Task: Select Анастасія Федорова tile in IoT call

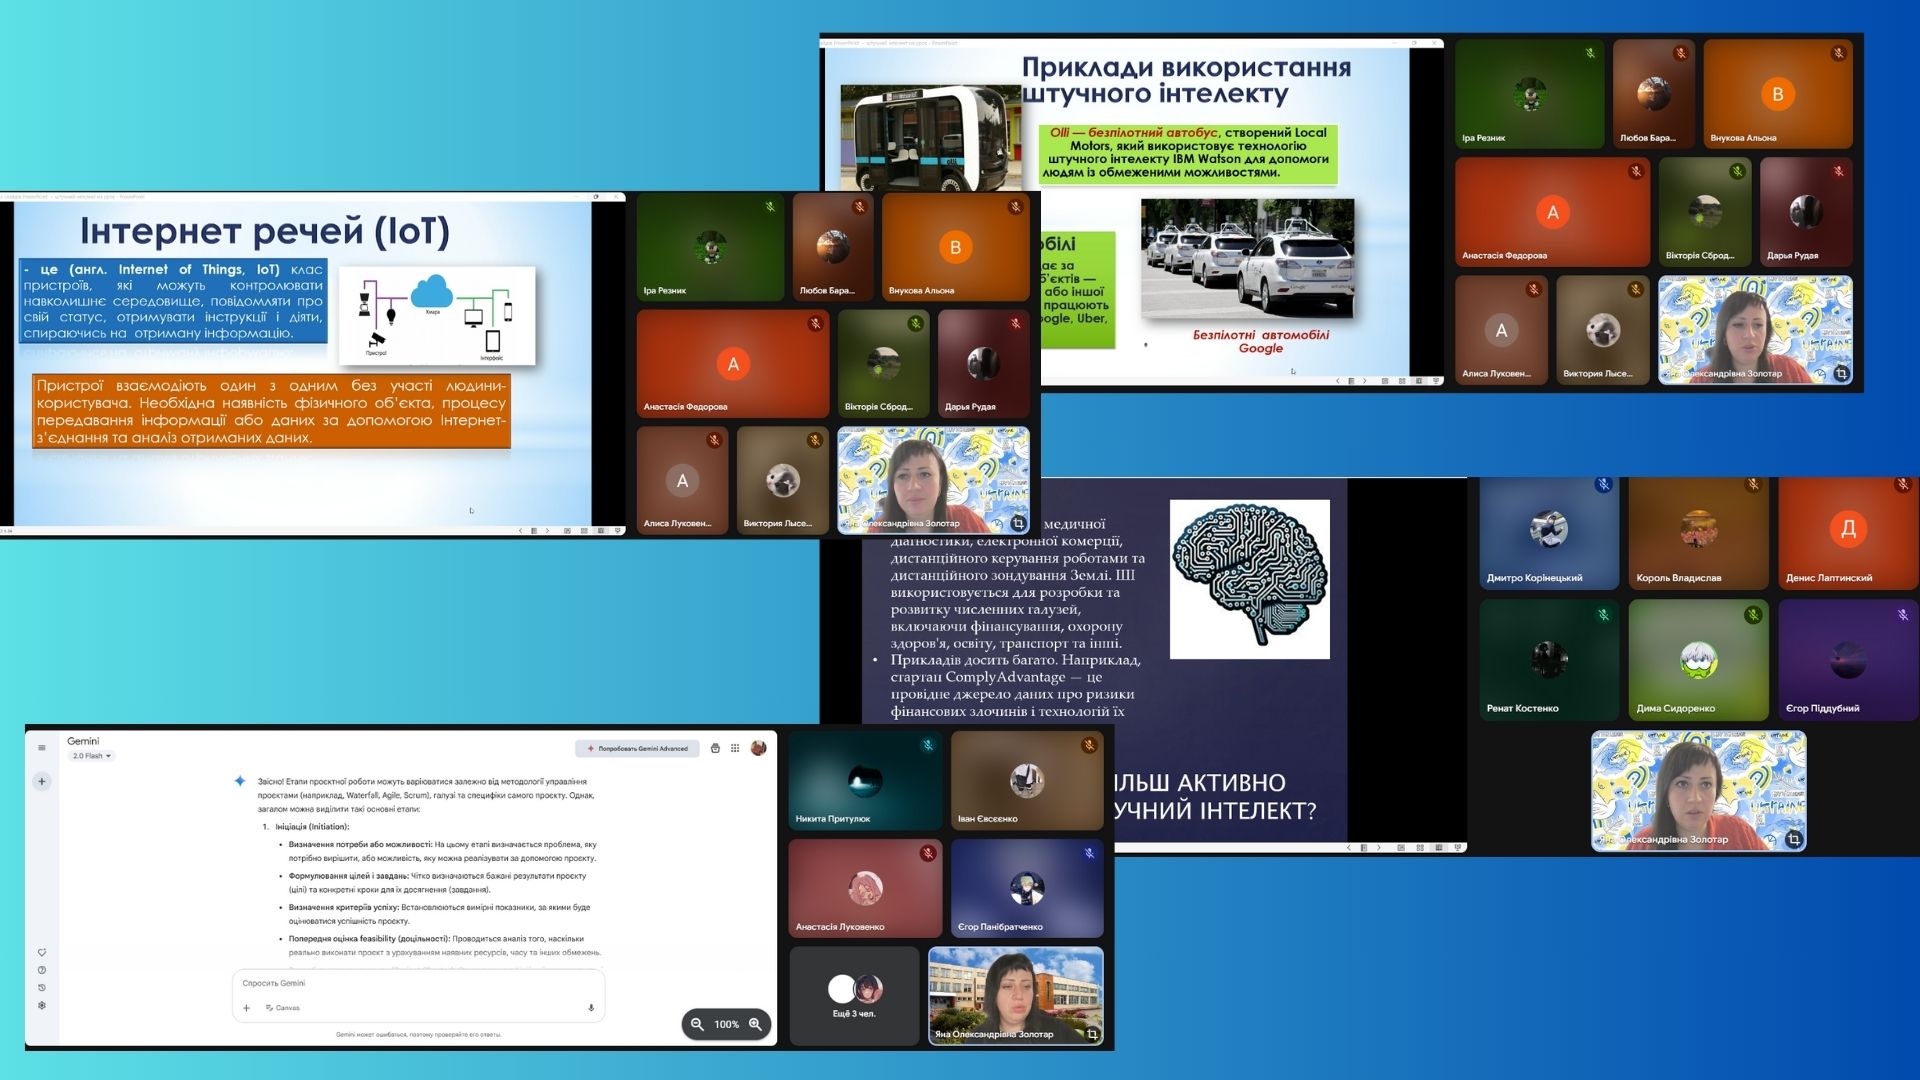Action: (x=733, y=364)
